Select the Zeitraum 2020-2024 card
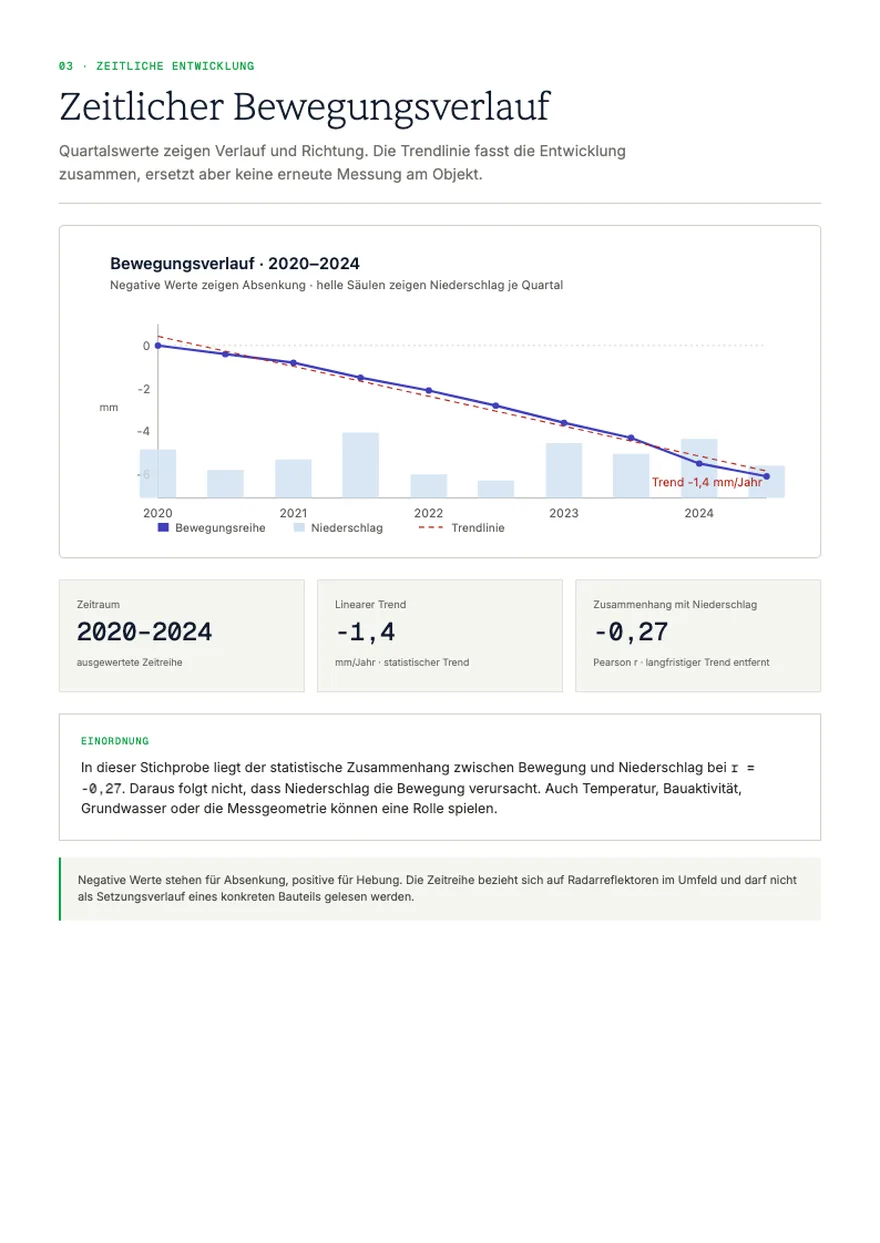The width and height of the screenshot is (880, 1243). [182, 635]
